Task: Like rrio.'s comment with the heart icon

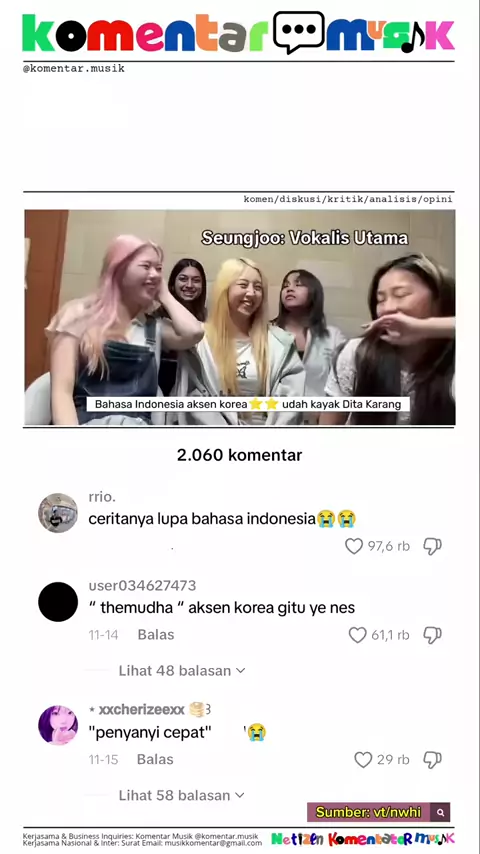Action: click(354, 546)
